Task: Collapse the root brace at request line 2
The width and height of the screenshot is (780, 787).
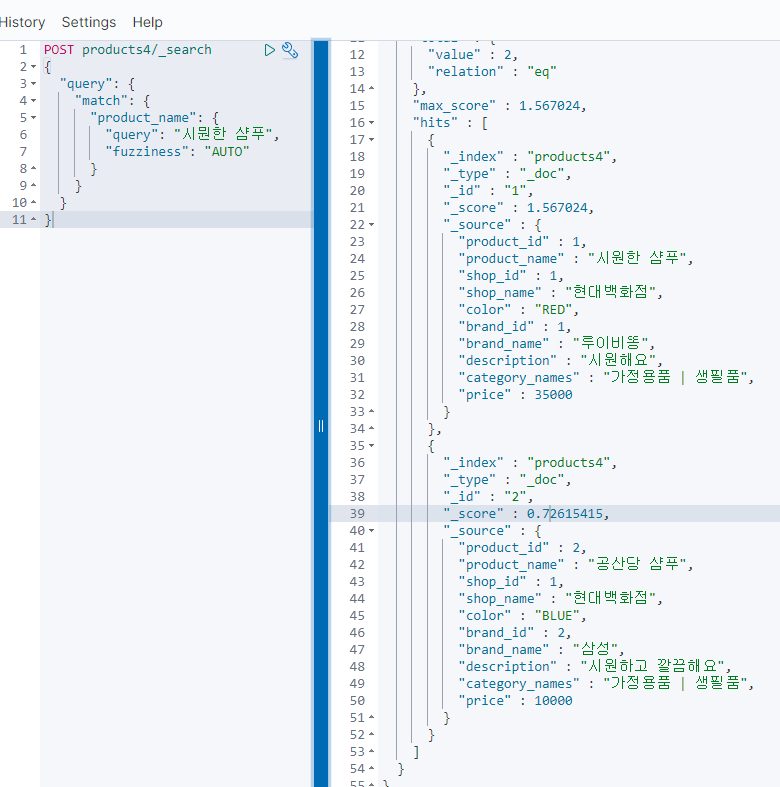Action: point(35,67)
